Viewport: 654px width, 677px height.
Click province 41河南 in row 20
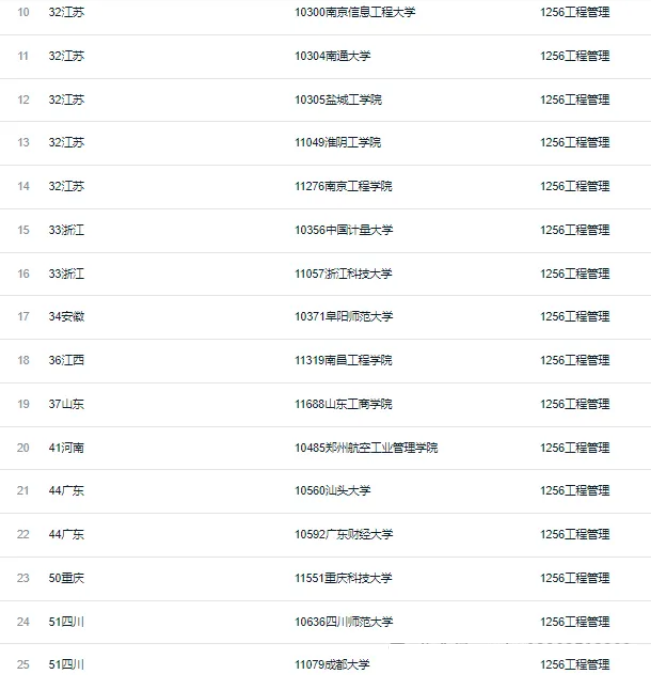[66, 448]
